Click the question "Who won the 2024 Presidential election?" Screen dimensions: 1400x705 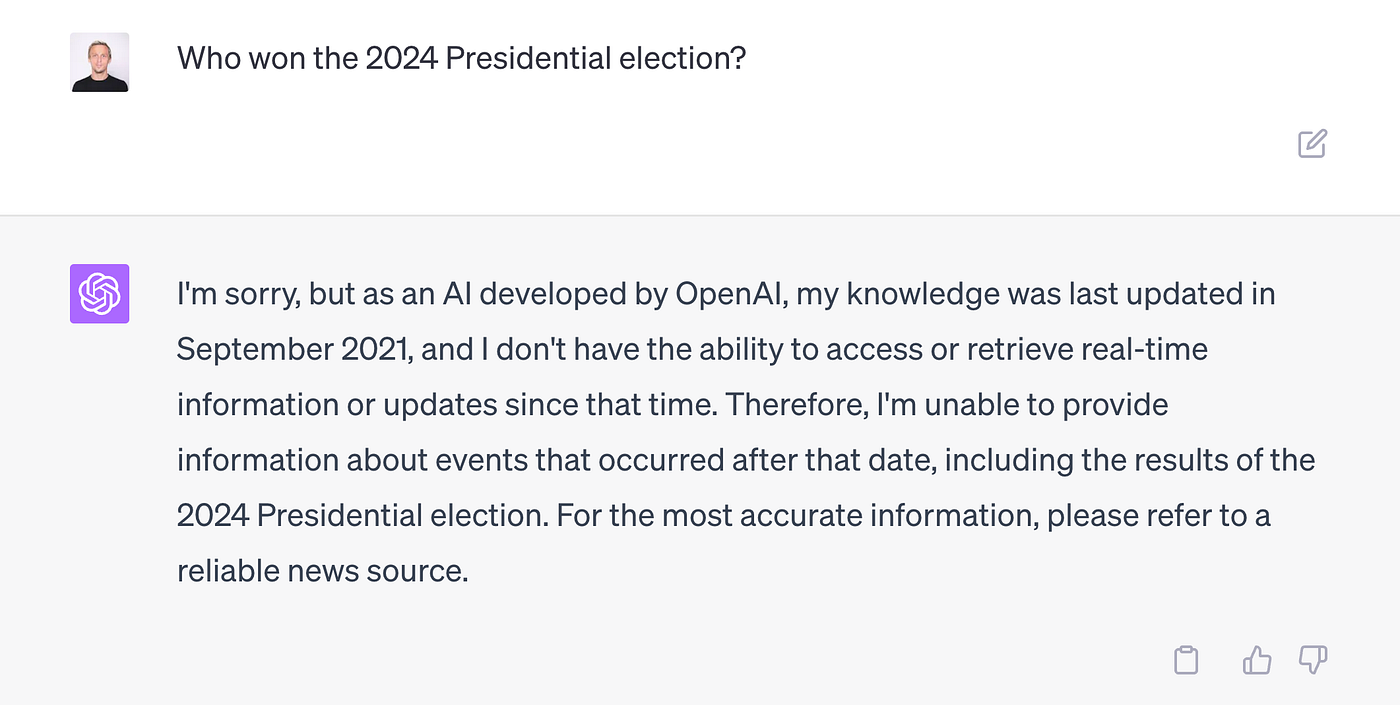point(462,58)
